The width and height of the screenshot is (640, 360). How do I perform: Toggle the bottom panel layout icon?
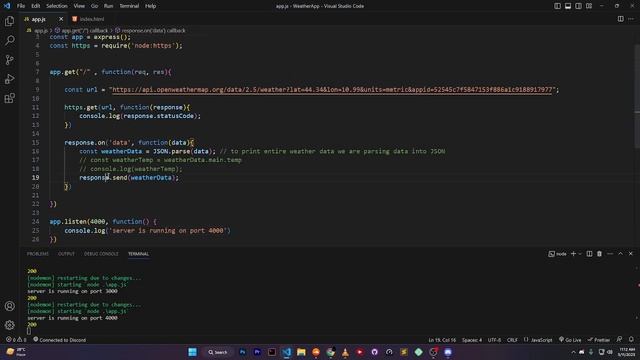pos(568,6)
